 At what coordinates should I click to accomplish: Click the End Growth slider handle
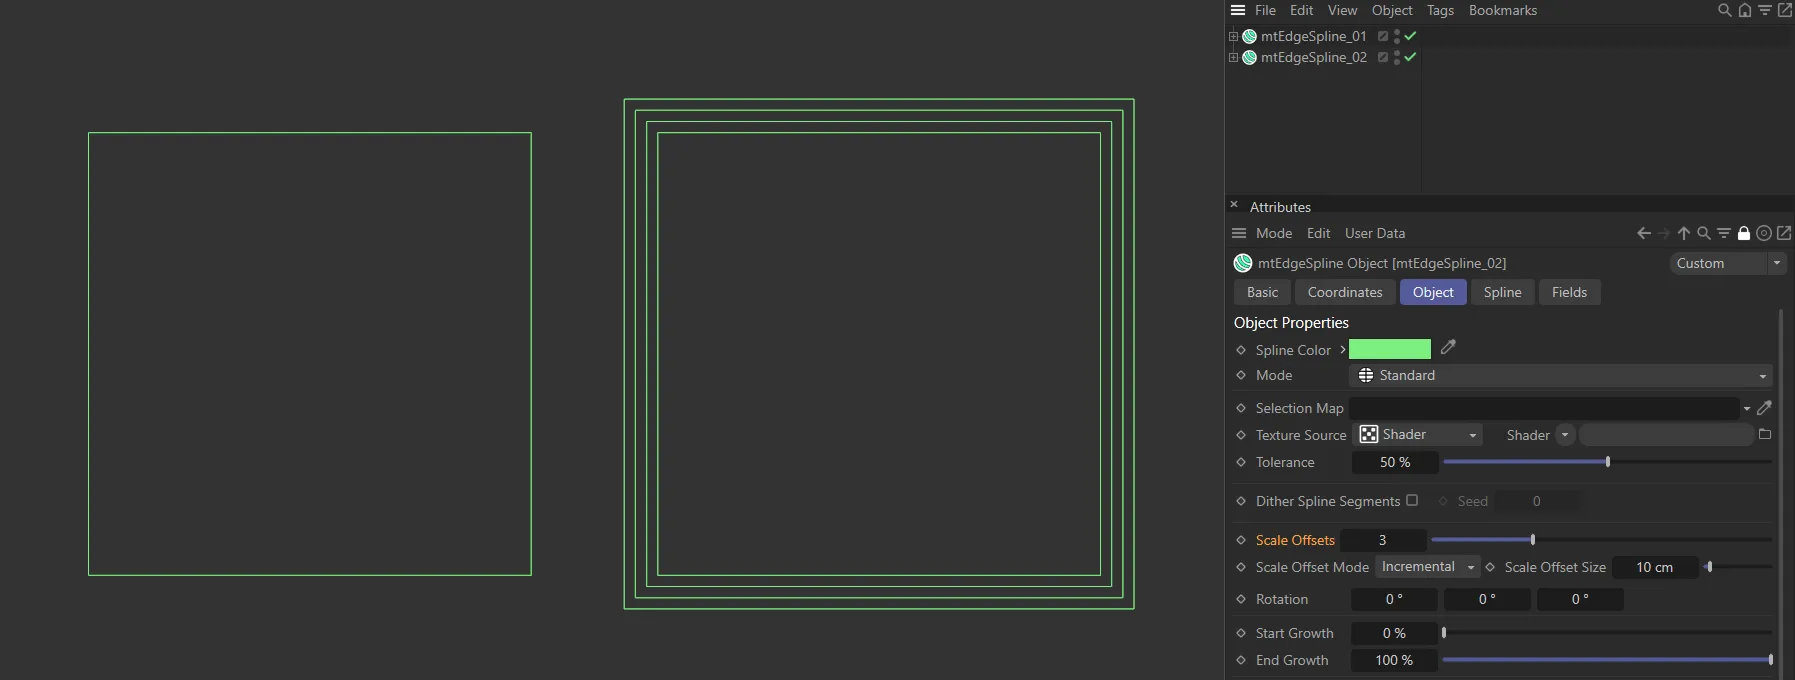pyautogui.click(x=1771, y=660)
